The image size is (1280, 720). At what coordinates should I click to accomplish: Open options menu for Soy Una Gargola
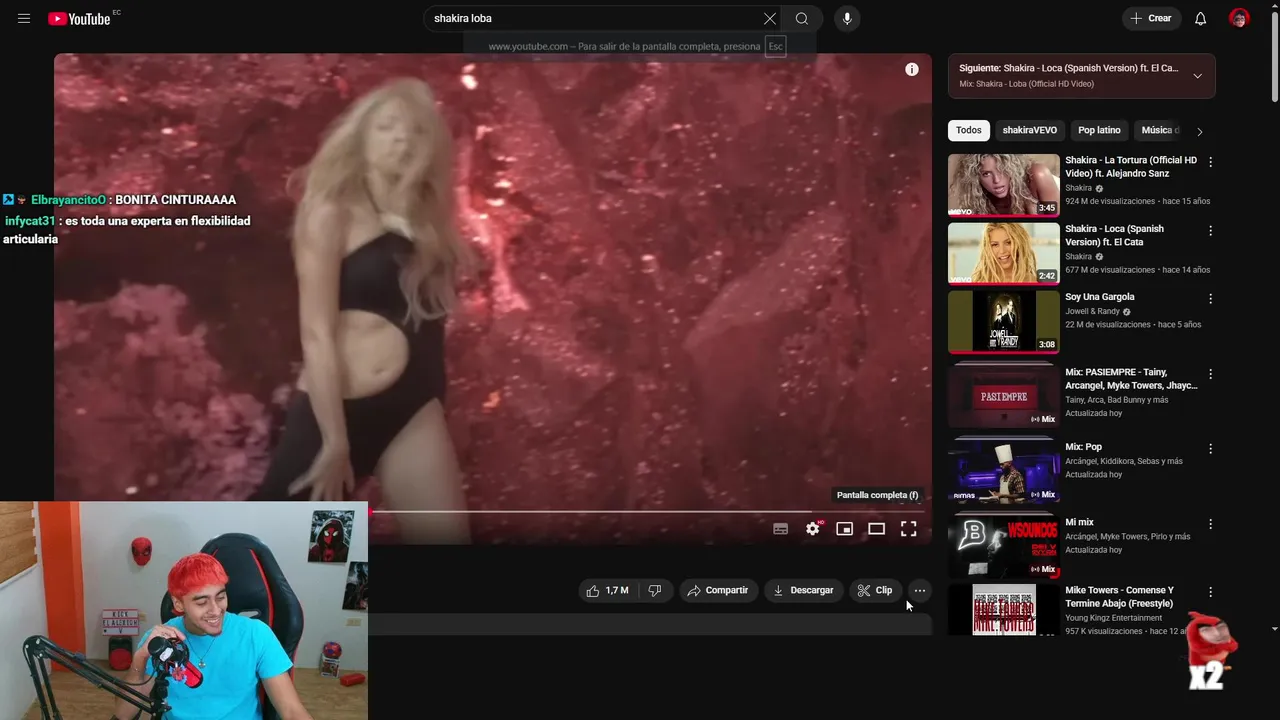click(1210, 299)
